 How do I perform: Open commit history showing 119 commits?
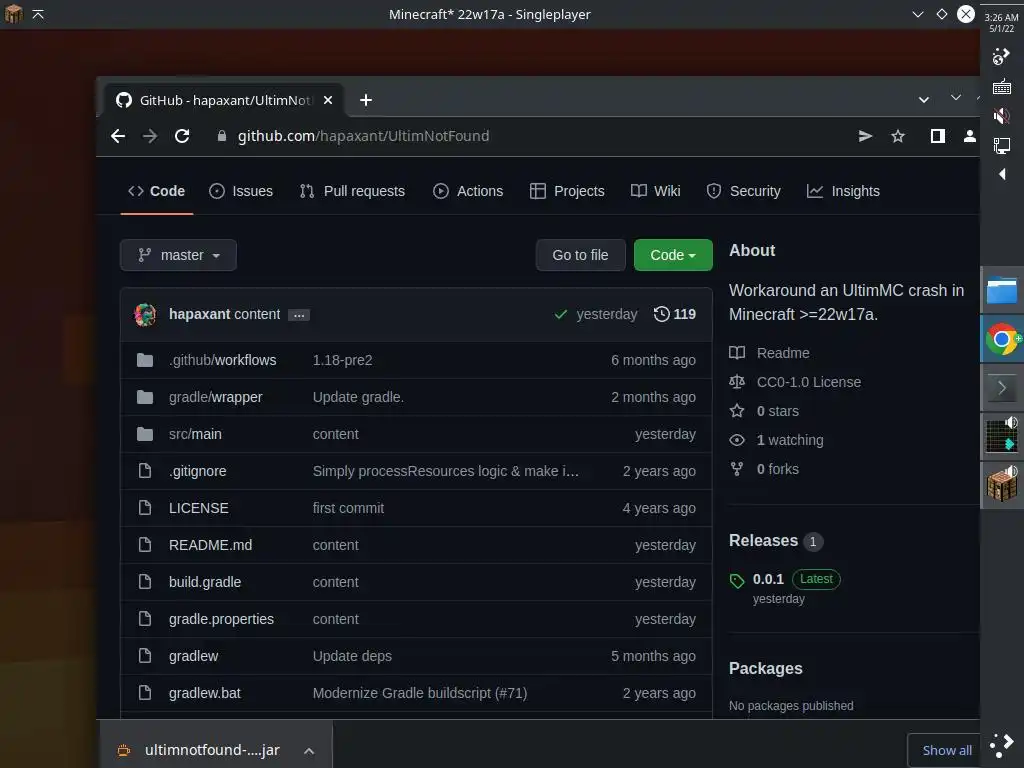coord(675,314)
